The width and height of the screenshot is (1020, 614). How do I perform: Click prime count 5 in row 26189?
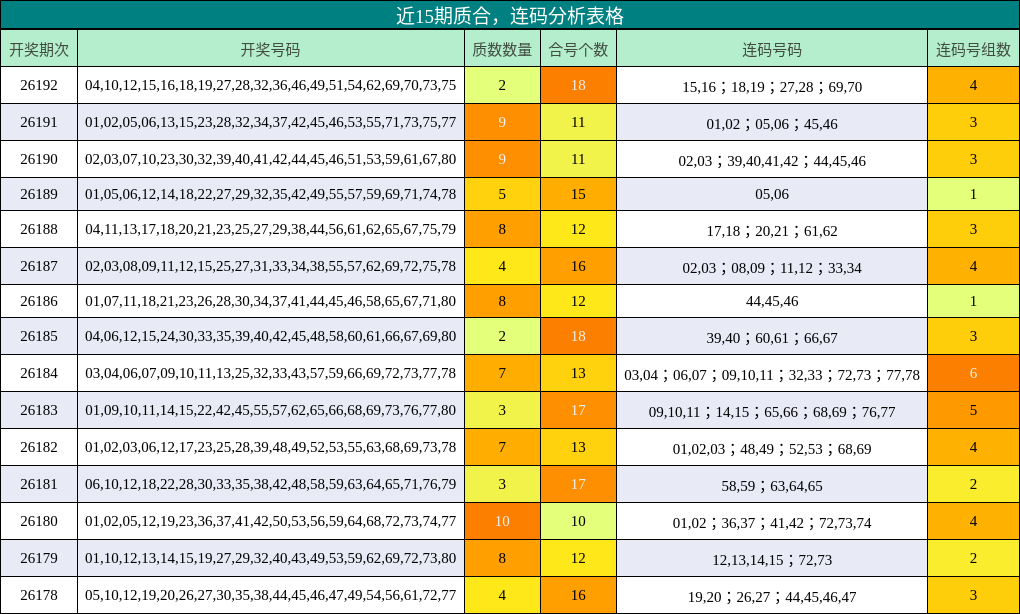tap(502, 194)
